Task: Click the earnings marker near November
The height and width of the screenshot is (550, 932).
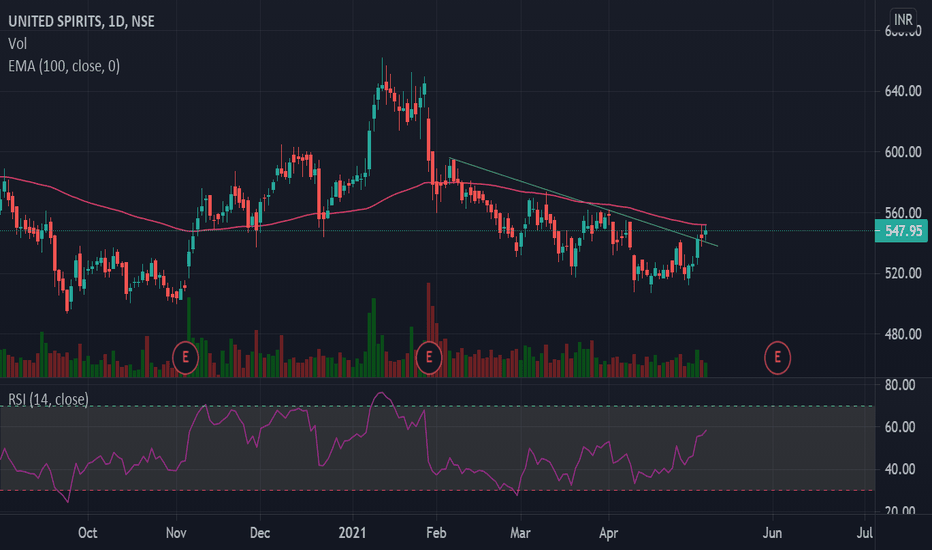Action: (185, 357)
